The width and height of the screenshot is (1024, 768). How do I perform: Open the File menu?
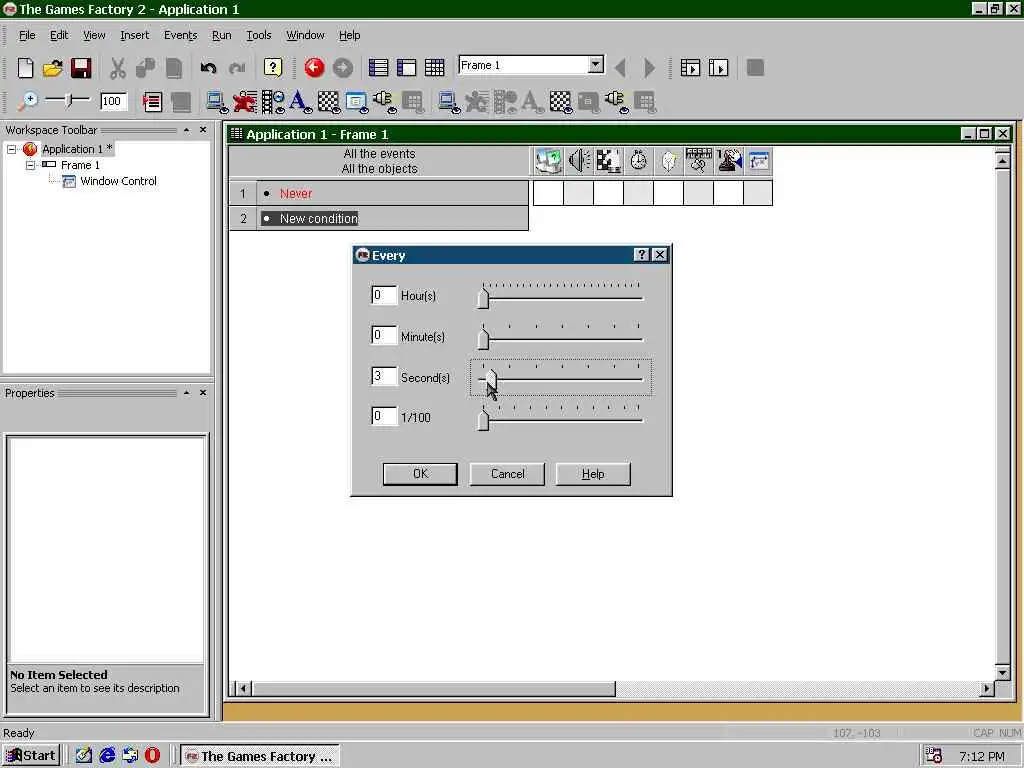[27, 35]
